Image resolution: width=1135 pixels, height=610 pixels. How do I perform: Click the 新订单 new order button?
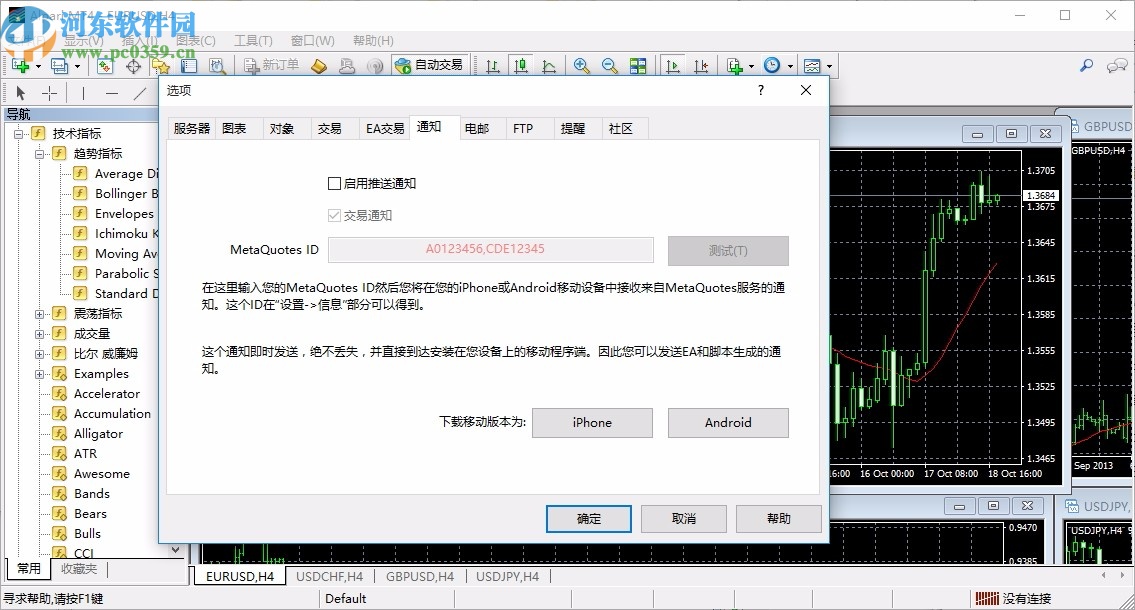271,66
